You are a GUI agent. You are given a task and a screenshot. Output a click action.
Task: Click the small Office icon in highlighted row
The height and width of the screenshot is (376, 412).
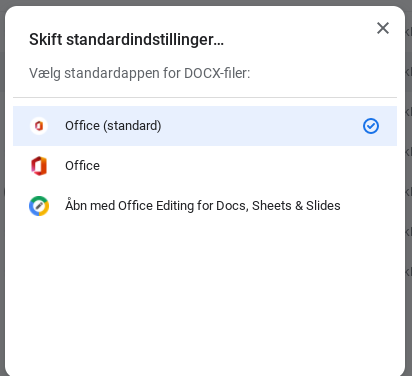click(39, 126)
